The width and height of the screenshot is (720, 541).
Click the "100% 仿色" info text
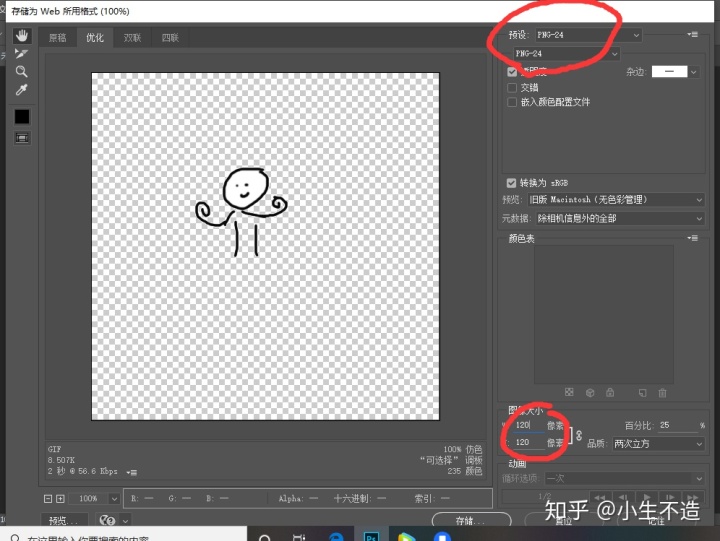[x=463, y=449]
